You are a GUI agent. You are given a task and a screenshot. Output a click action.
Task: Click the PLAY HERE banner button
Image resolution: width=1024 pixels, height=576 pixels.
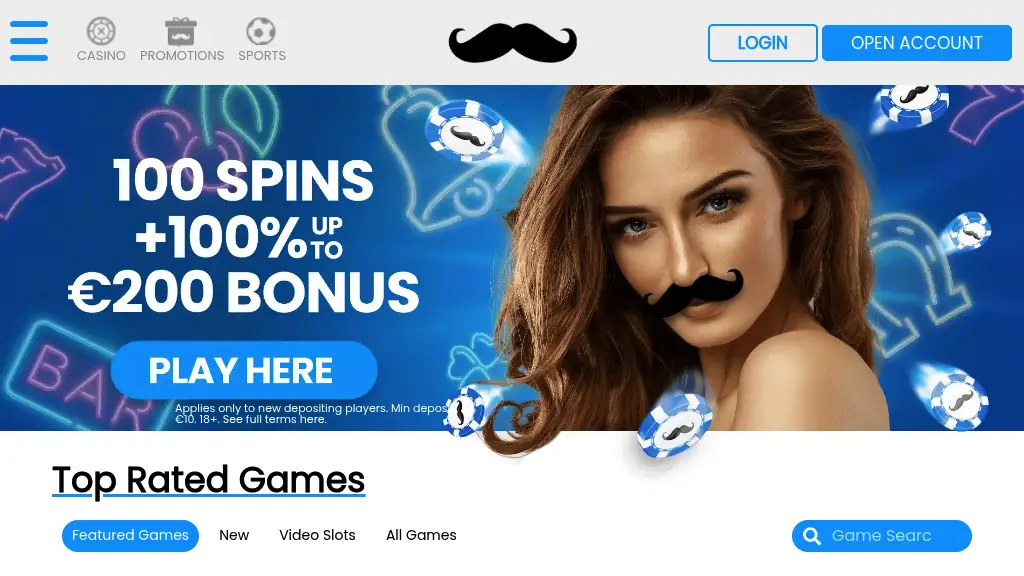point(244,370)
